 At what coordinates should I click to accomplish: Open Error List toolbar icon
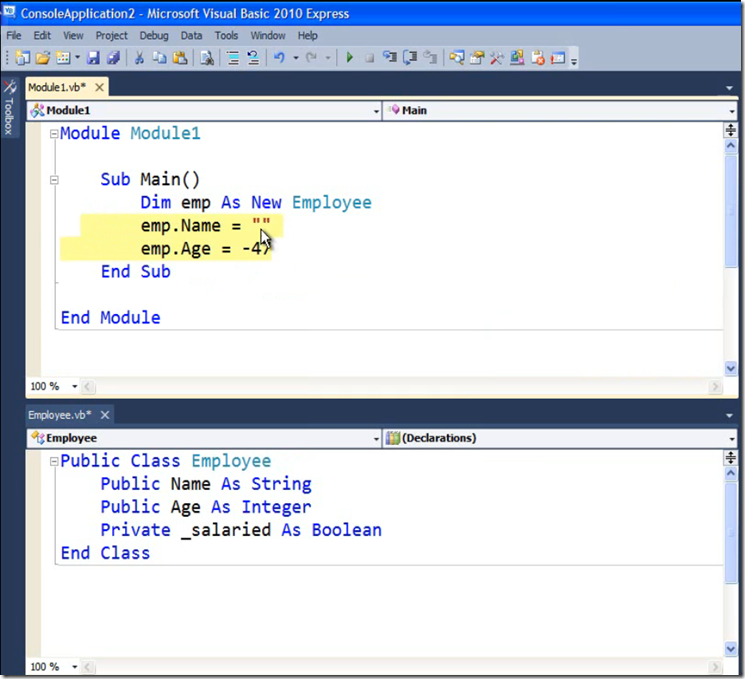point(537,58)
